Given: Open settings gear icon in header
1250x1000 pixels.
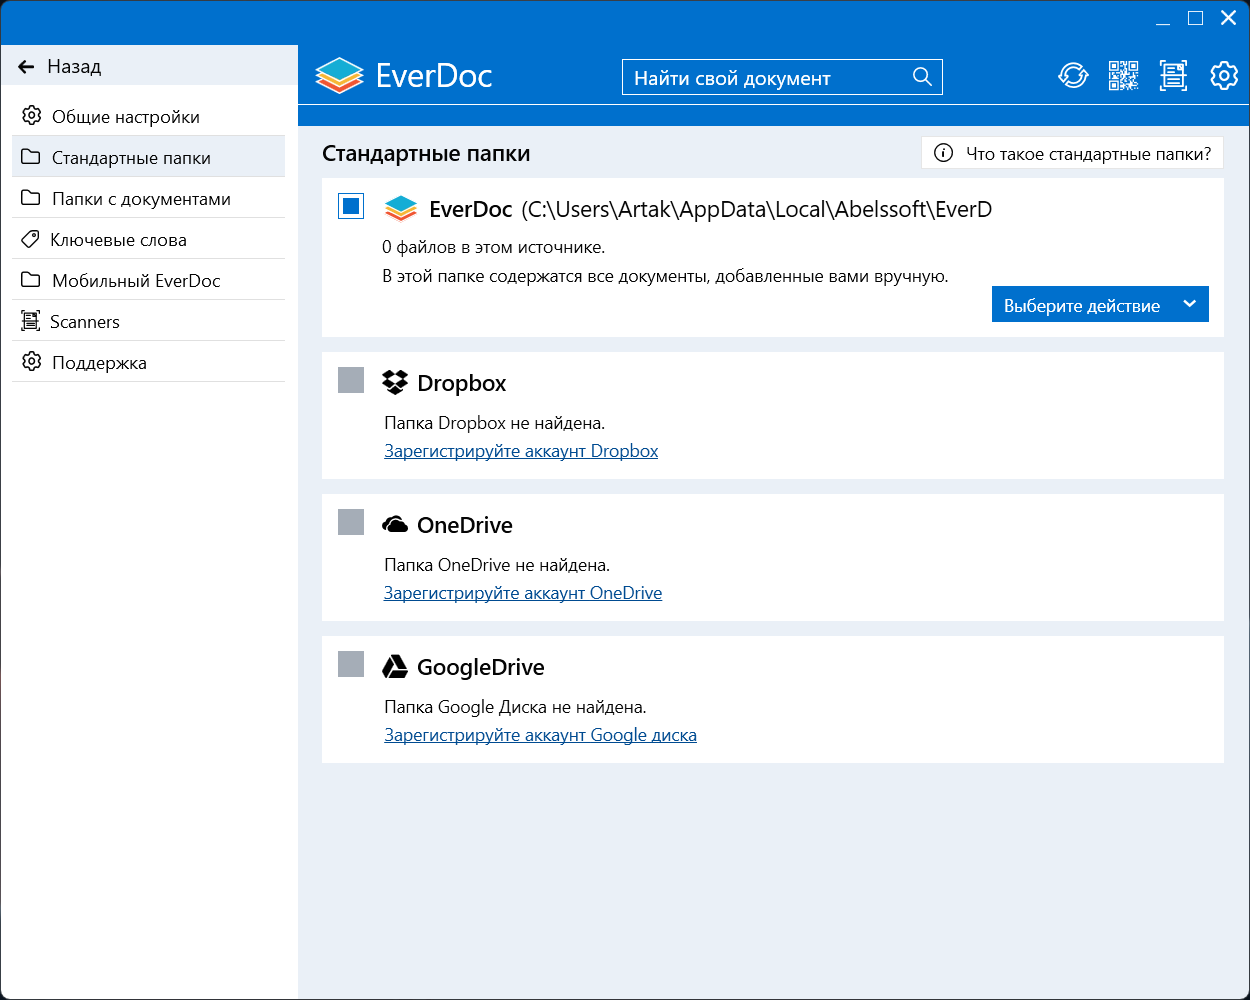Looking at the screenshot, I should [x=1224, y=76].
